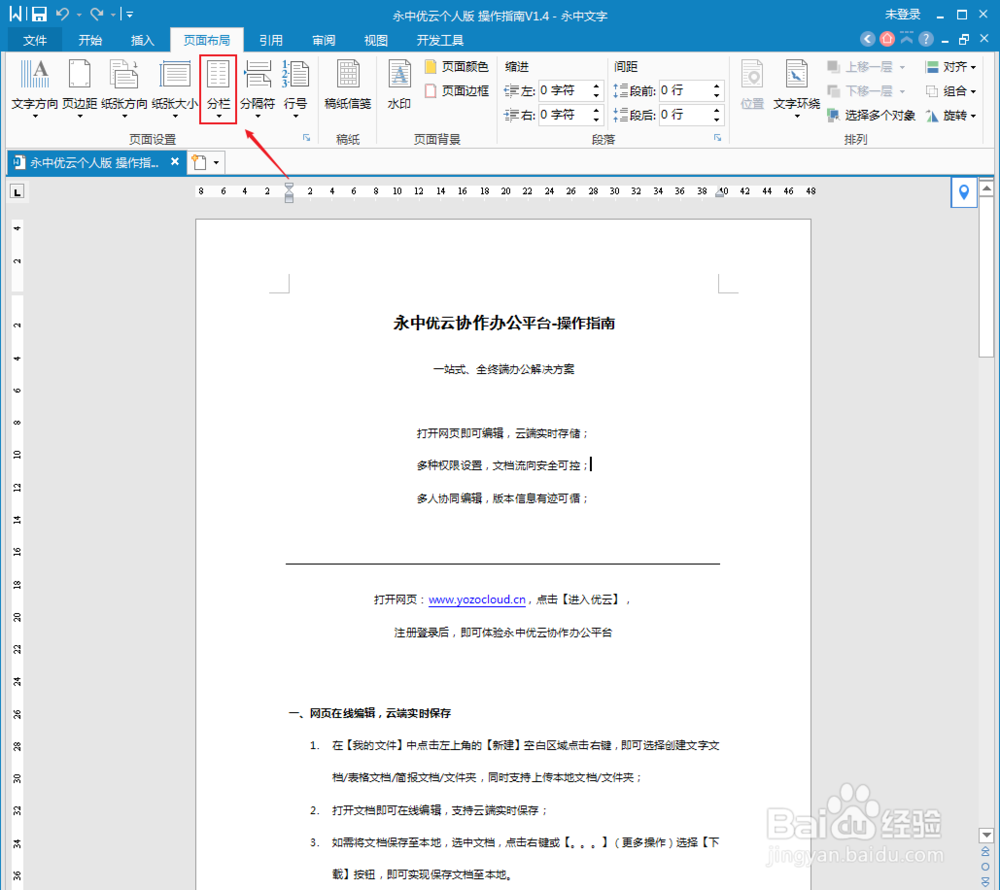The image size is (1000, 890).
Task: Open Paragraph dialog launcher
Action: click(x=717, y=138)
